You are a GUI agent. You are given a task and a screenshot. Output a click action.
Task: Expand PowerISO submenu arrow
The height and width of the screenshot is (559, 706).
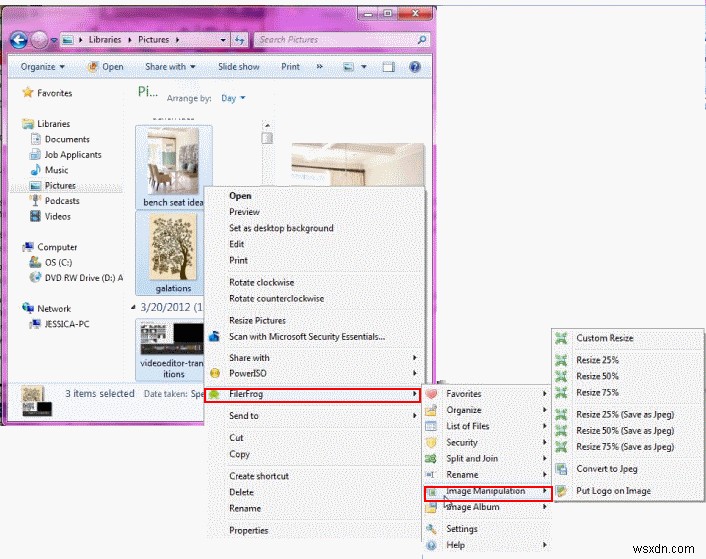coord(414,373)
